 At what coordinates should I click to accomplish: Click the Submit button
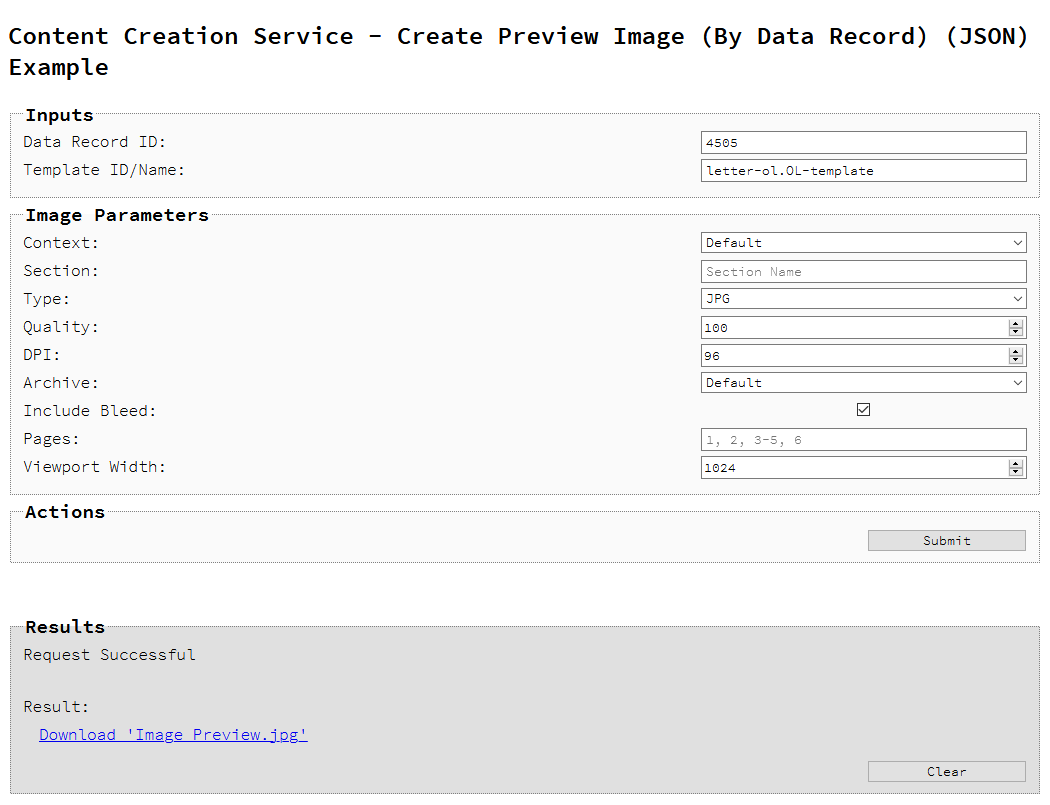pos(946,540)
